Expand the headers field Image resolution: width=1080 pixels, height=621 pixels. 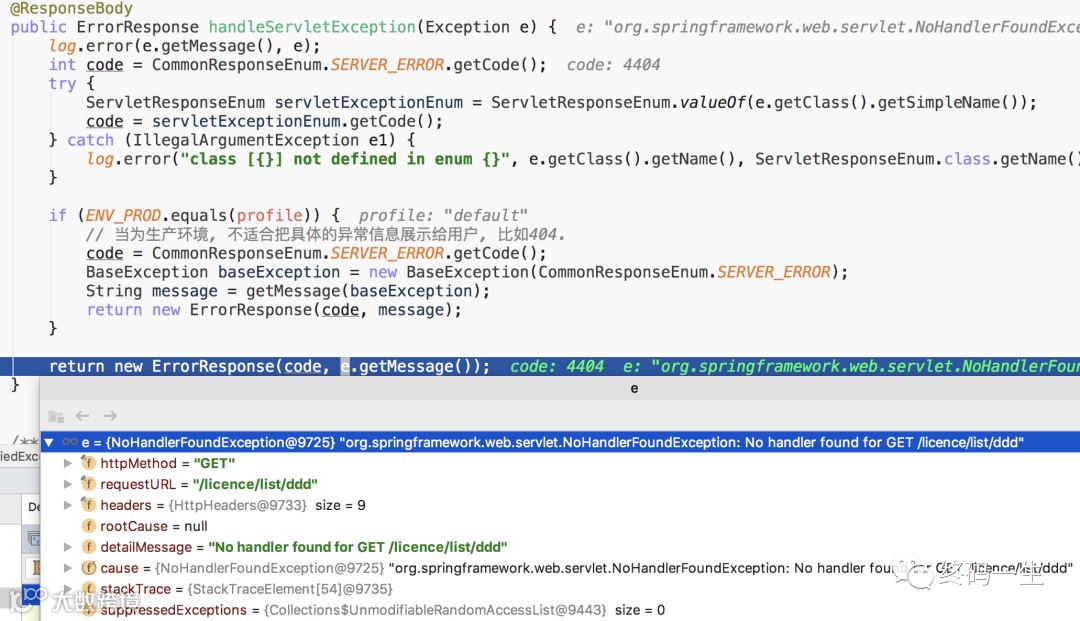point(68,505)
